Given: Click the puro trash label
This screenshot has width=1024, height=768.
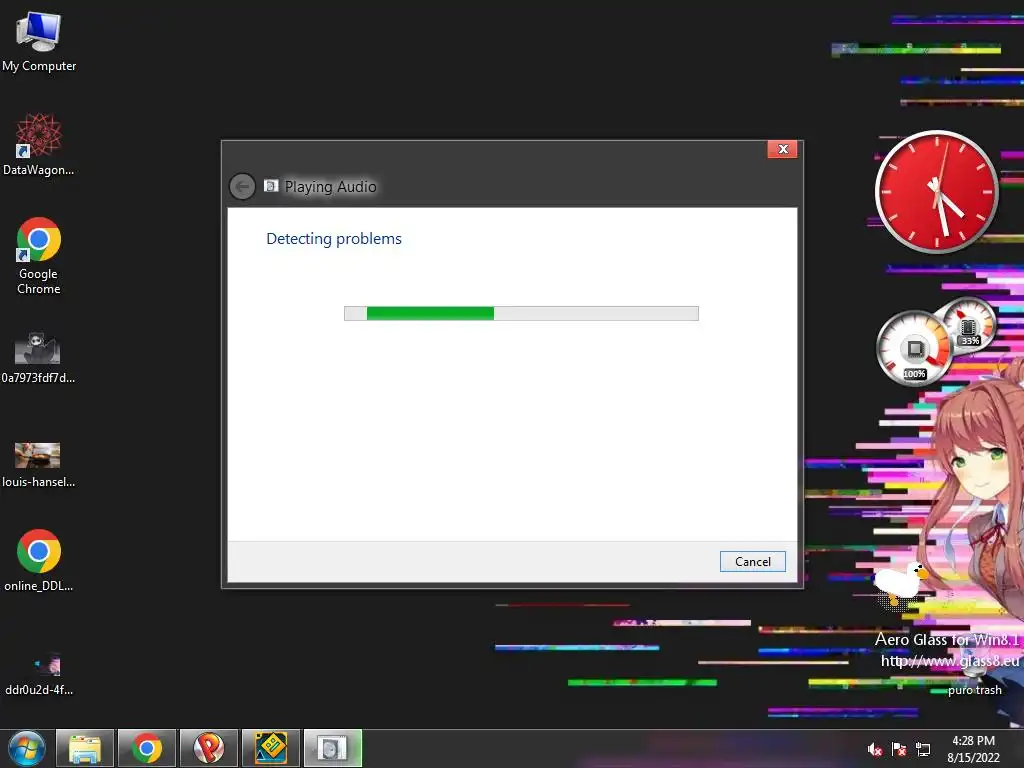Looking at the screenshot, I should pyautogui.click(x=974, y=690).
